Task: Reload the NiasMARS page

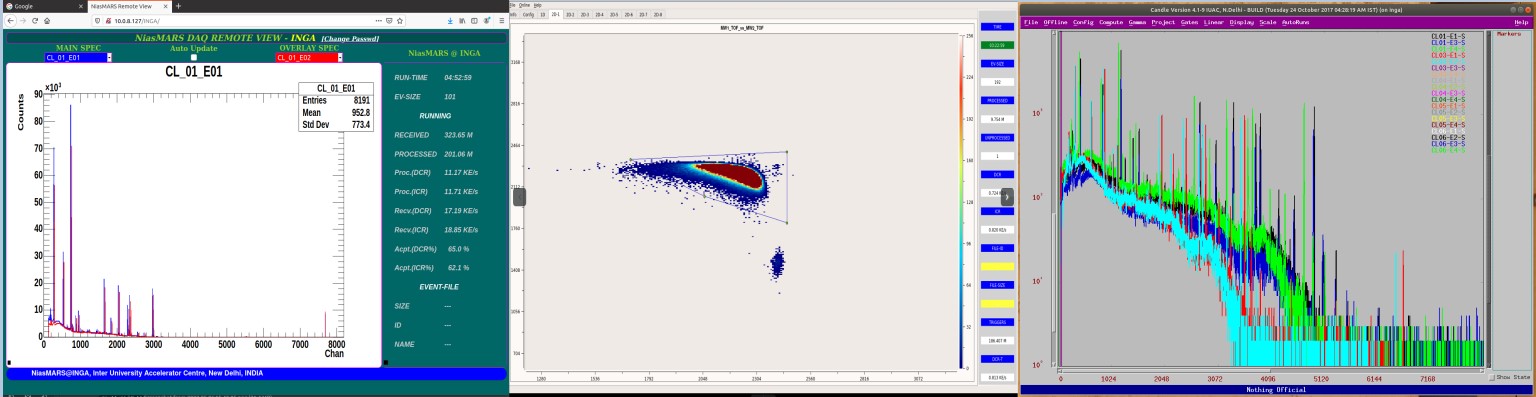Action: [35, 20]
